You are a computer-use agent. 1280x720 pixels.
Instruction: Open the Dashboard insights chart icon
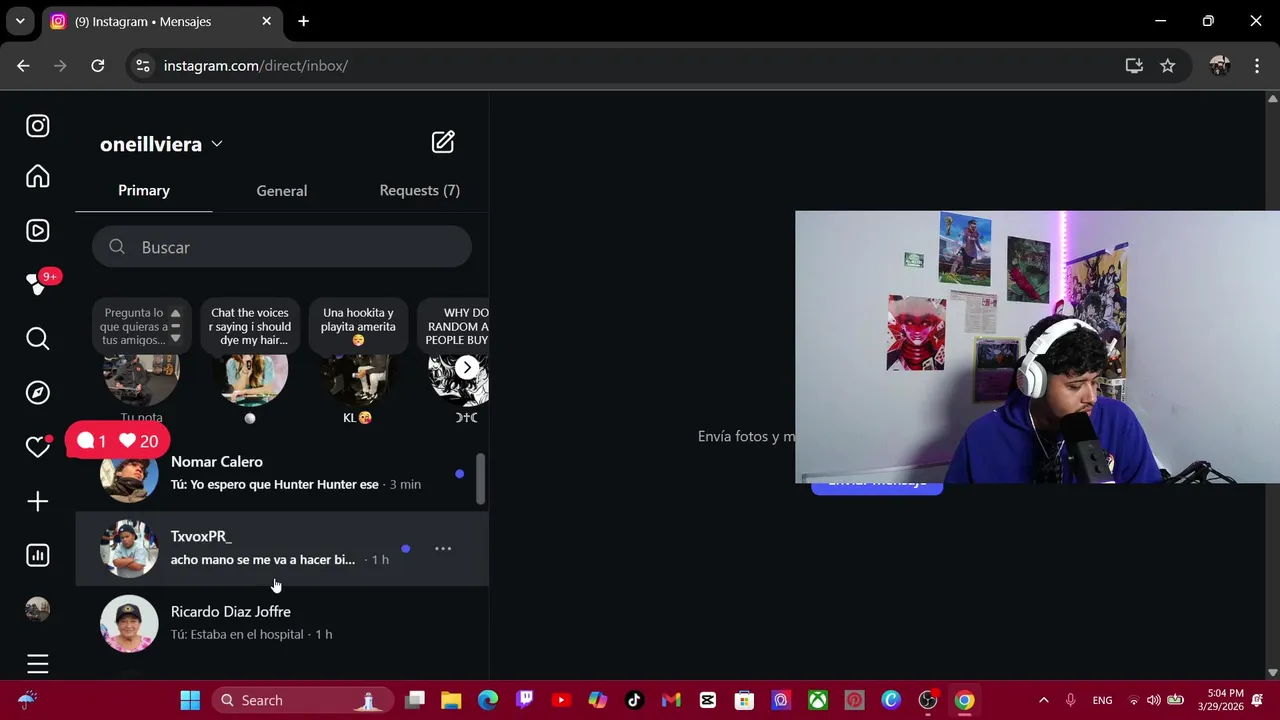(x=38, y=556)
